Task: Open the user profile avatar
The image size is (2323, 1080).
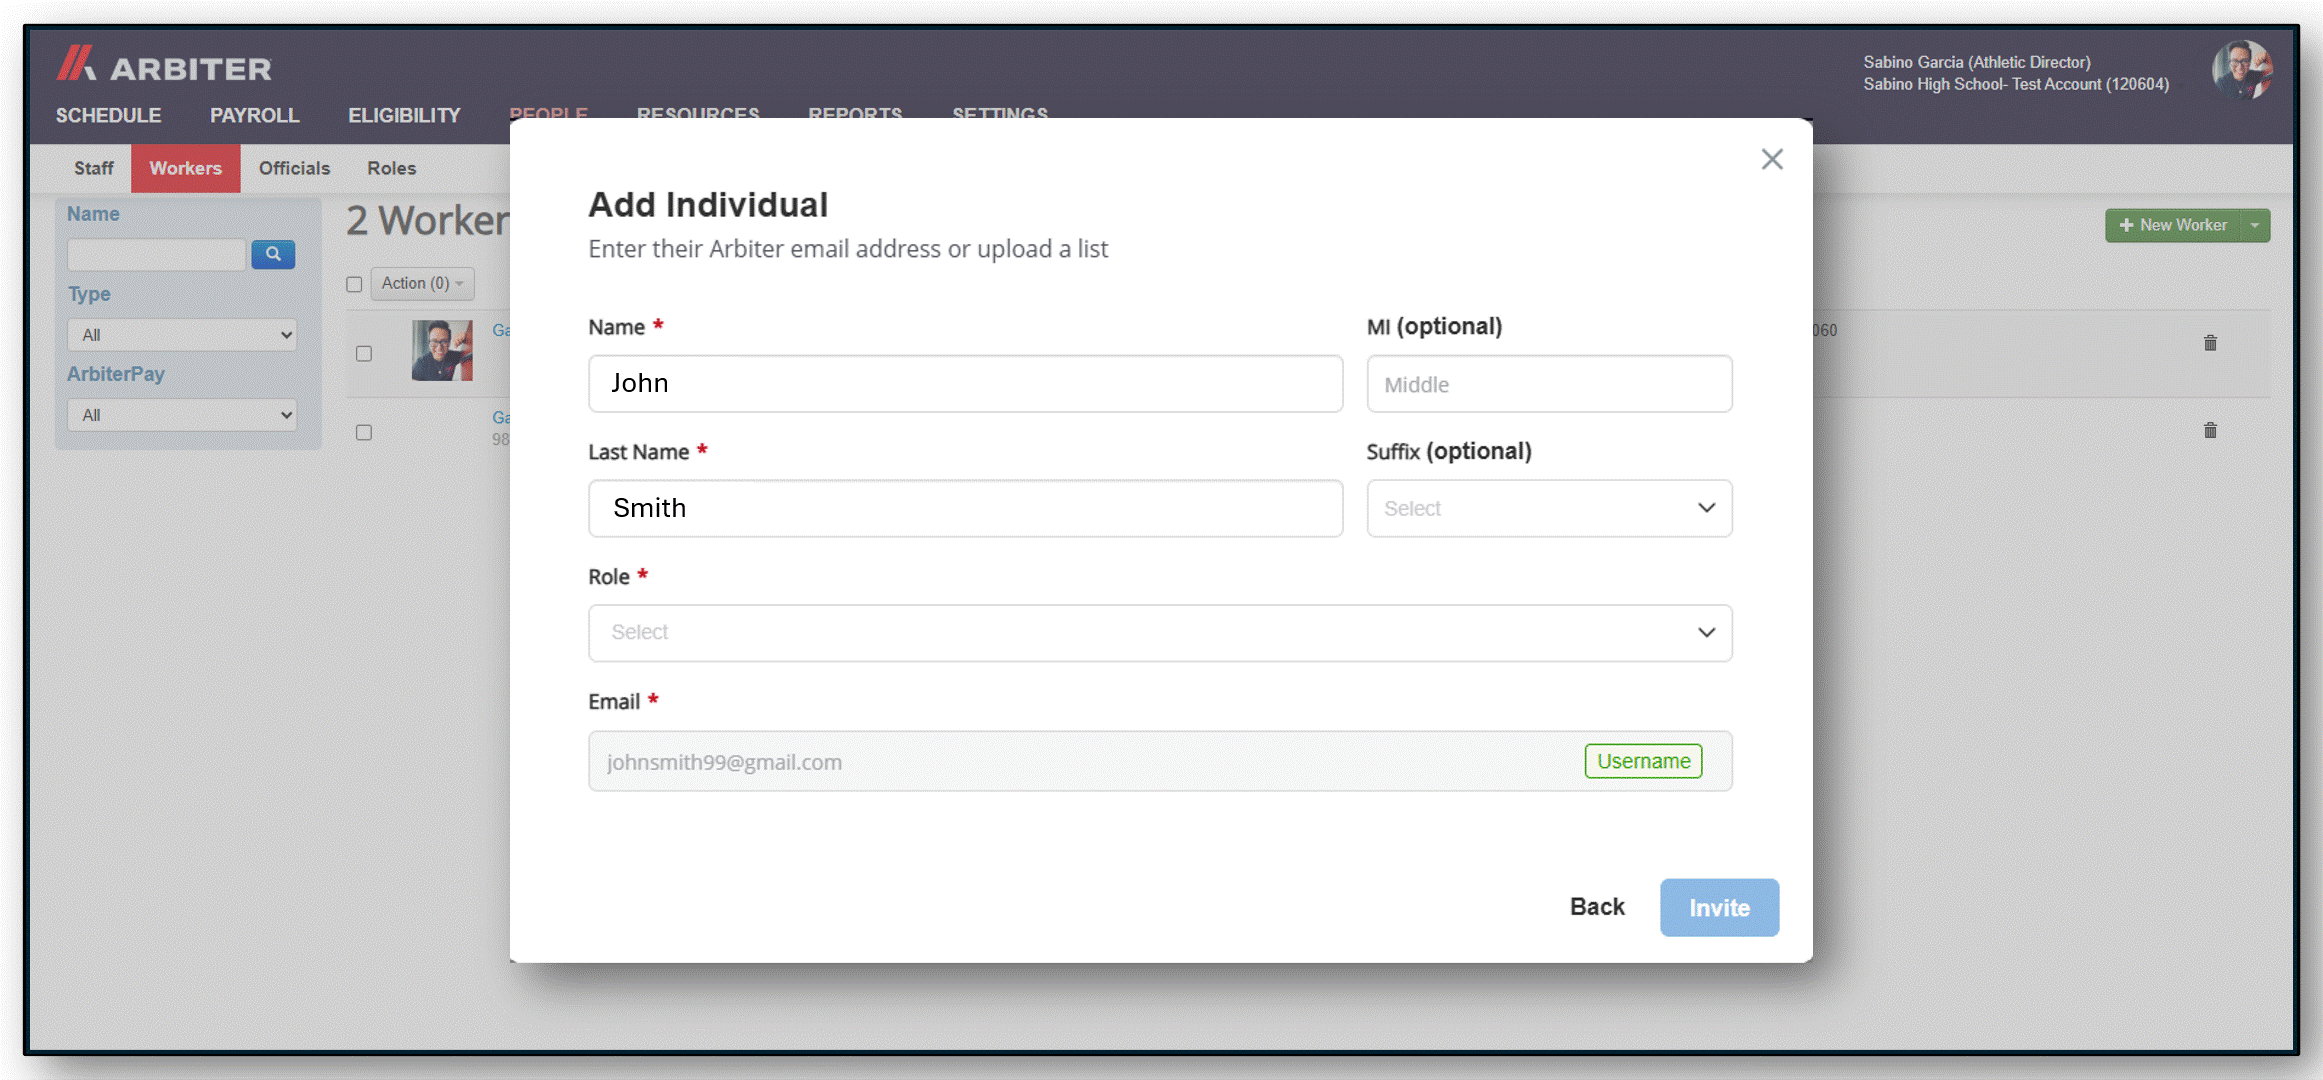Action: coord(2241,70)
